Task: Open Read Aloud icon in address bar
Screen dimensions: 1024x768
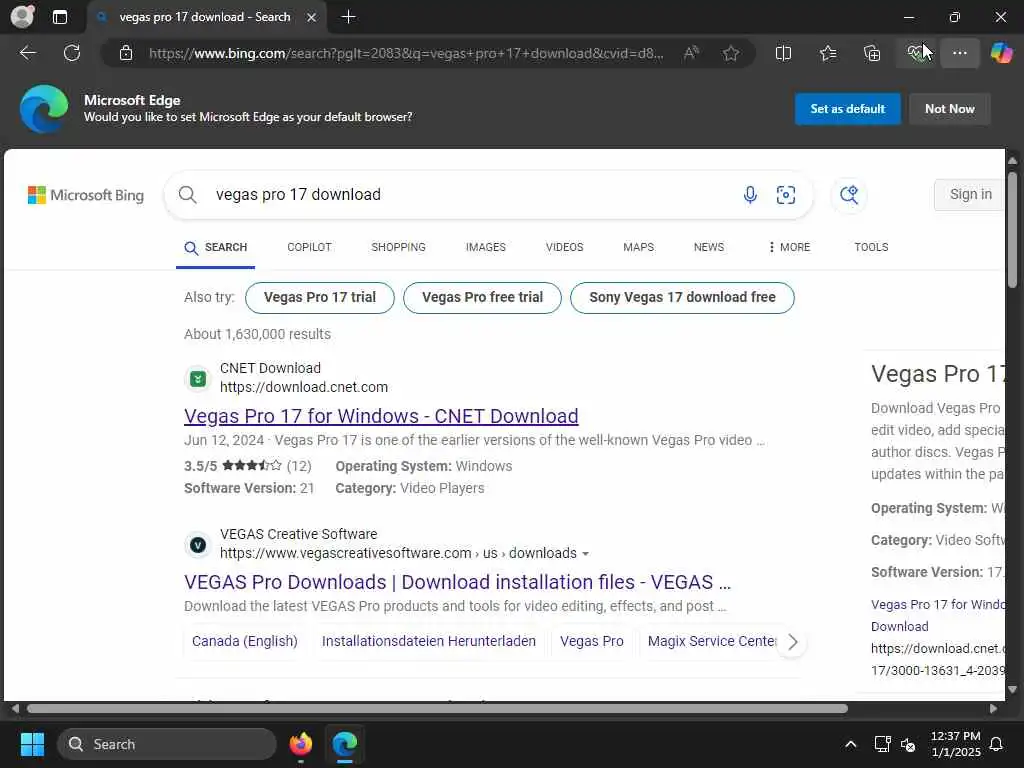Action: 691,53
